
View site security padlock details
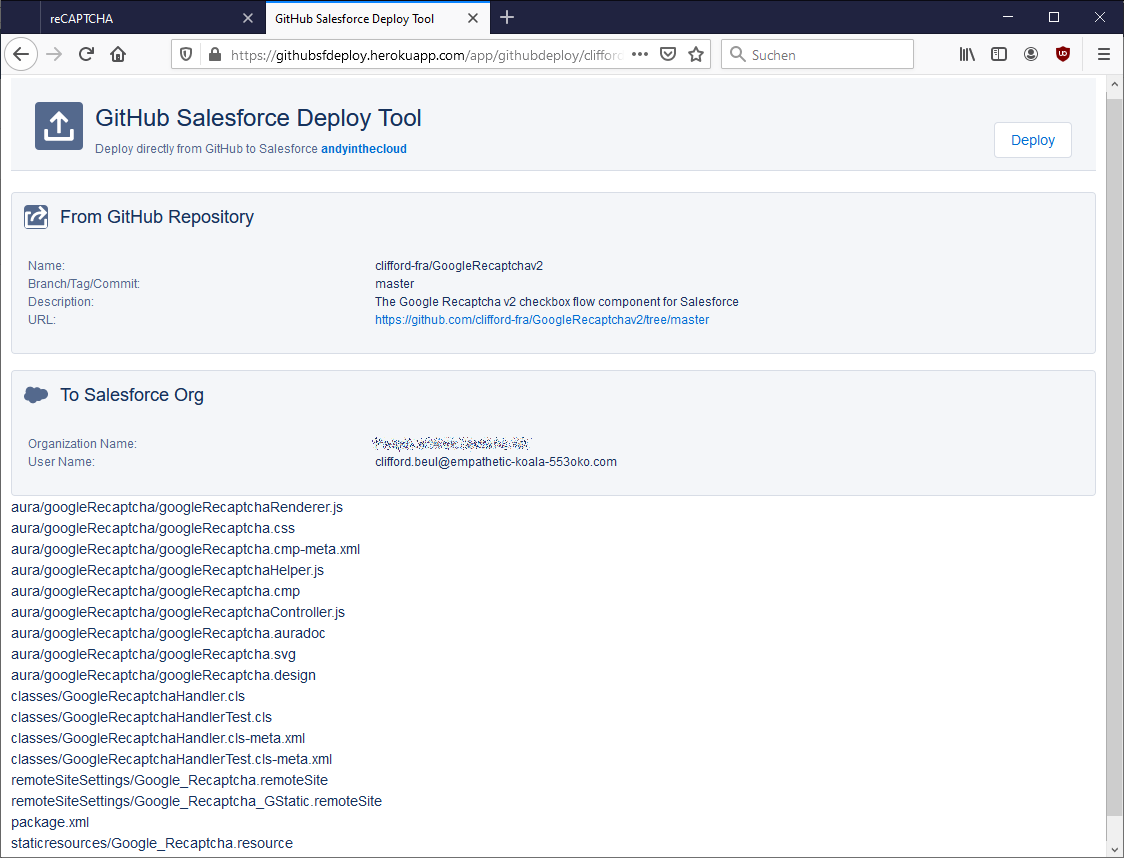coord(214,54)
